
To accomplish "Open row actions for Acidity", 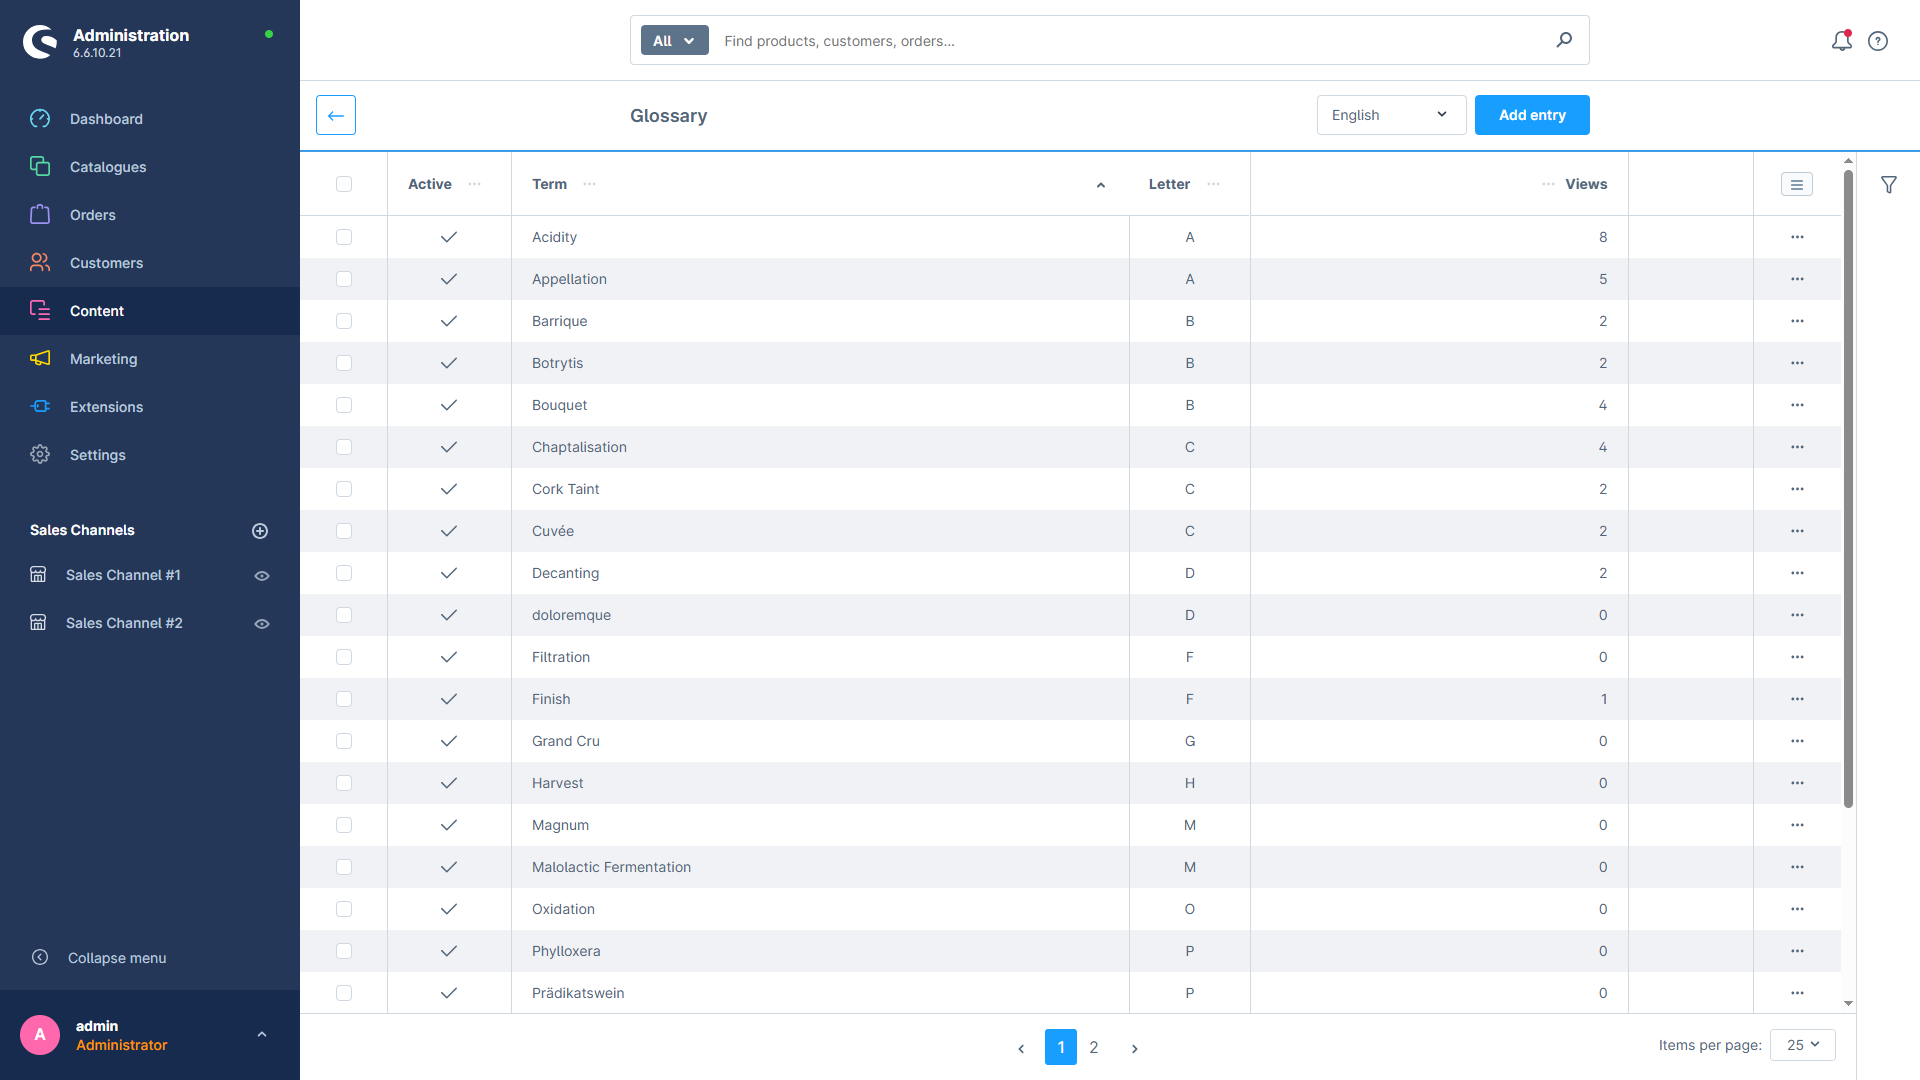I will click(1797, 237).
